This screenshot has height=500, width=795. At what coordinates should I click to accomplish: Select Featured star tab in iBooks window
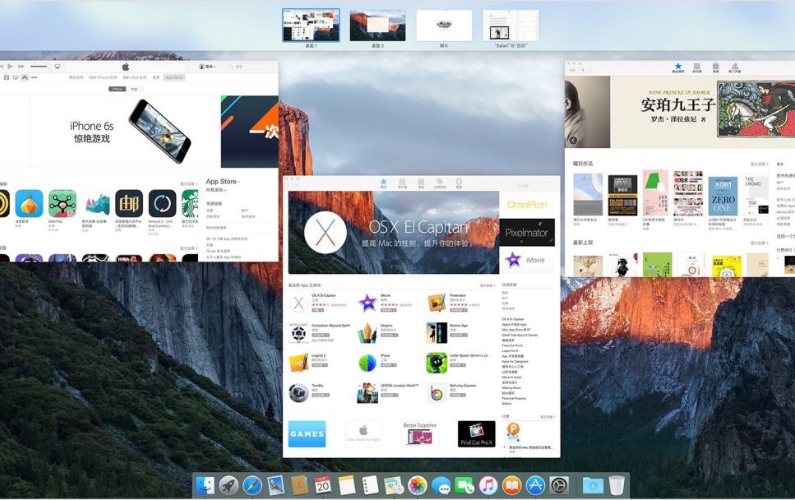pyautogui.click(x=678, y=67)
